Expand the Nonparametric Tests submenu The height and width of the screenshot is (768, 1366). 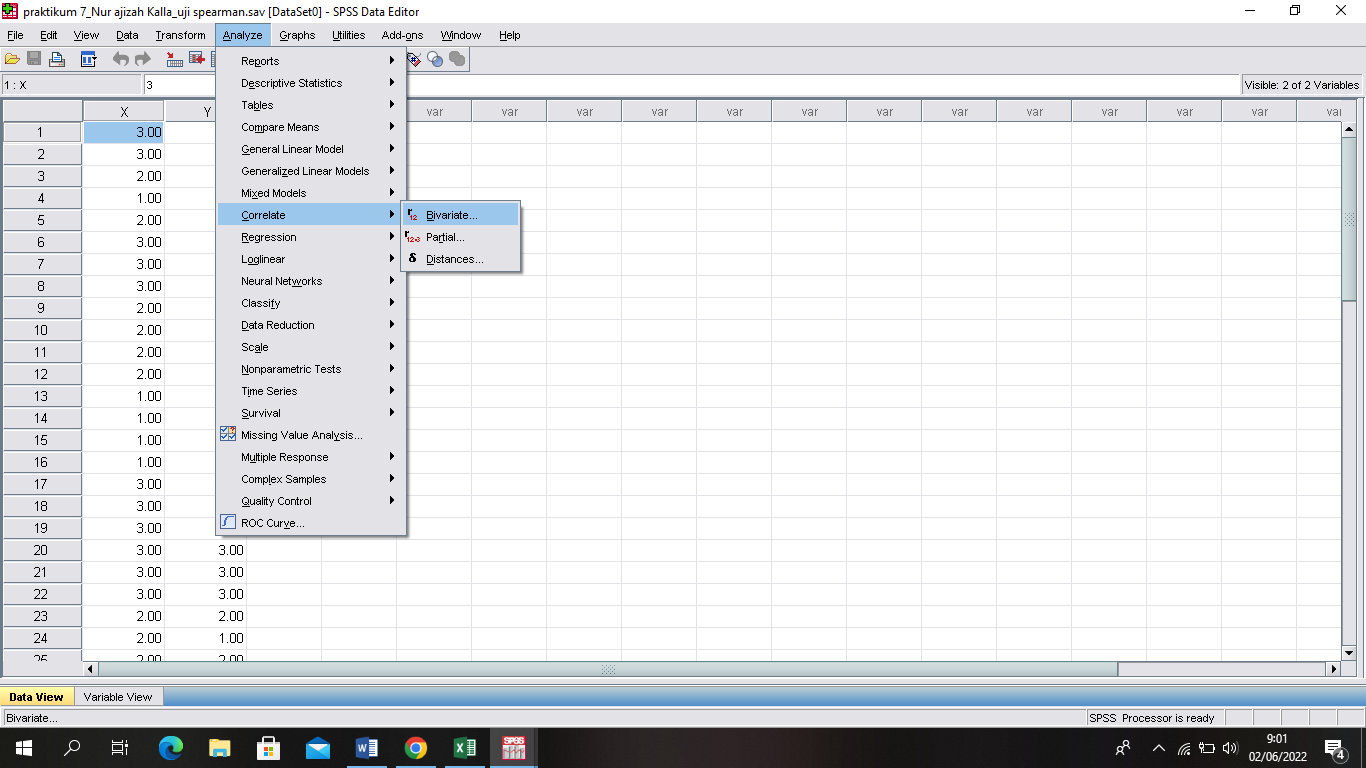point(311,369)
